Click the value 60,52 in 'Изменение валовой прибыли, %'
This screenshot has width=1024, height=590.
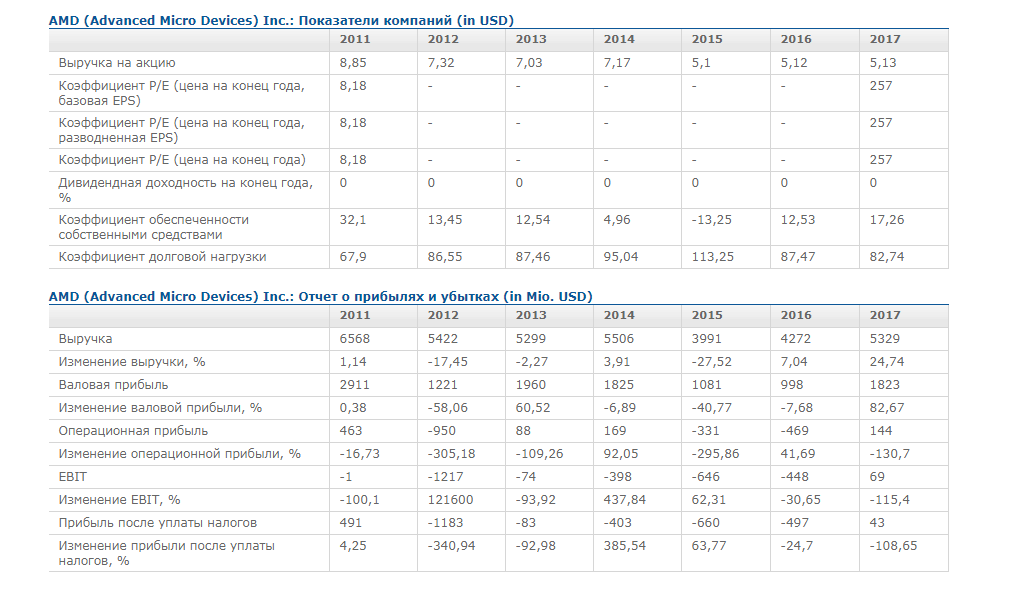coord(533,408)
